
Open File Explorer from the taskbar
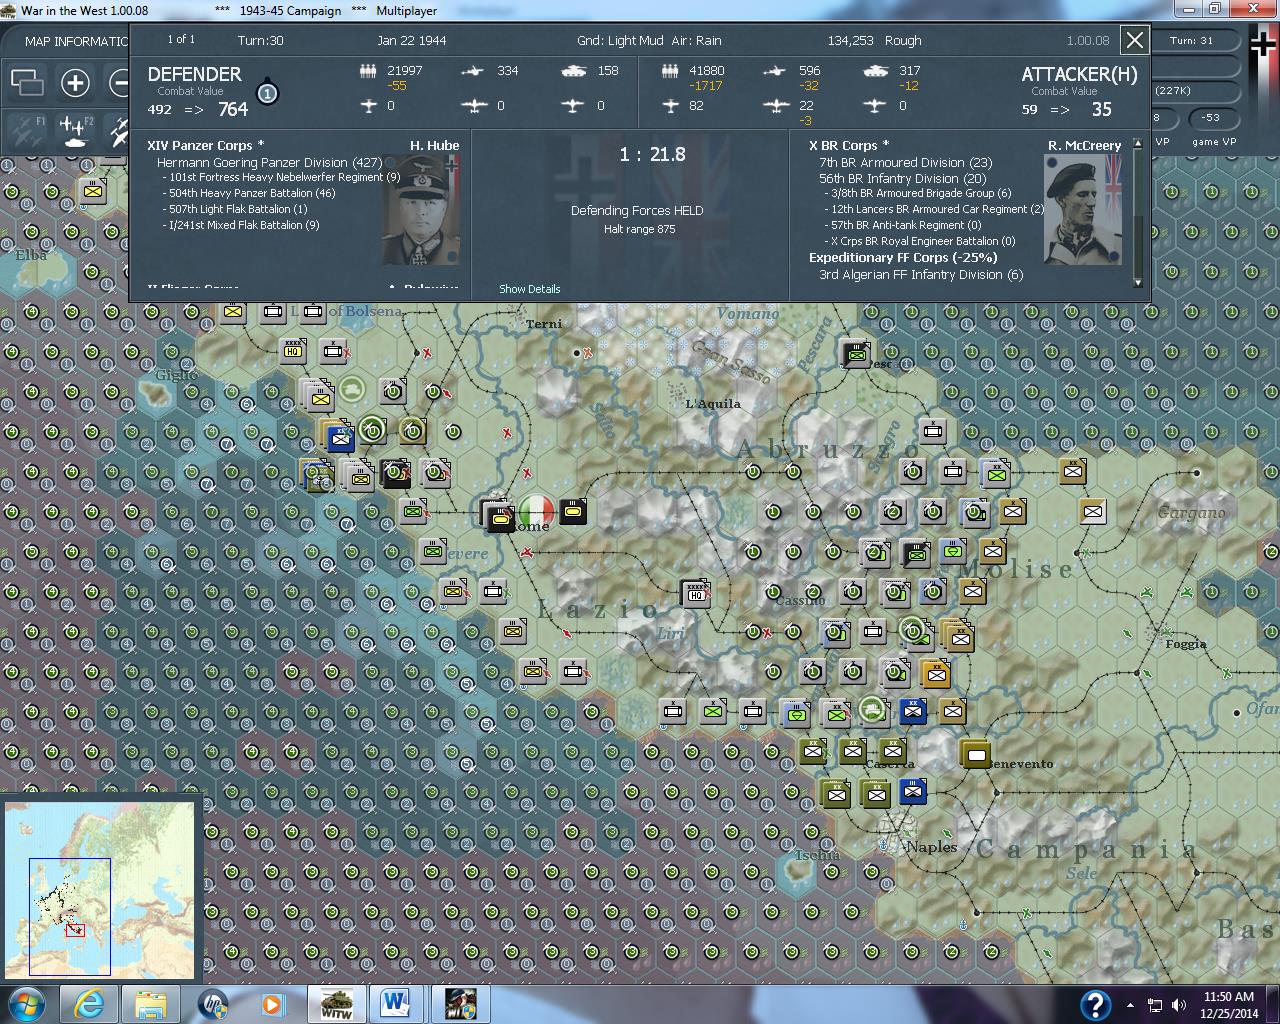pos(151,1003)
